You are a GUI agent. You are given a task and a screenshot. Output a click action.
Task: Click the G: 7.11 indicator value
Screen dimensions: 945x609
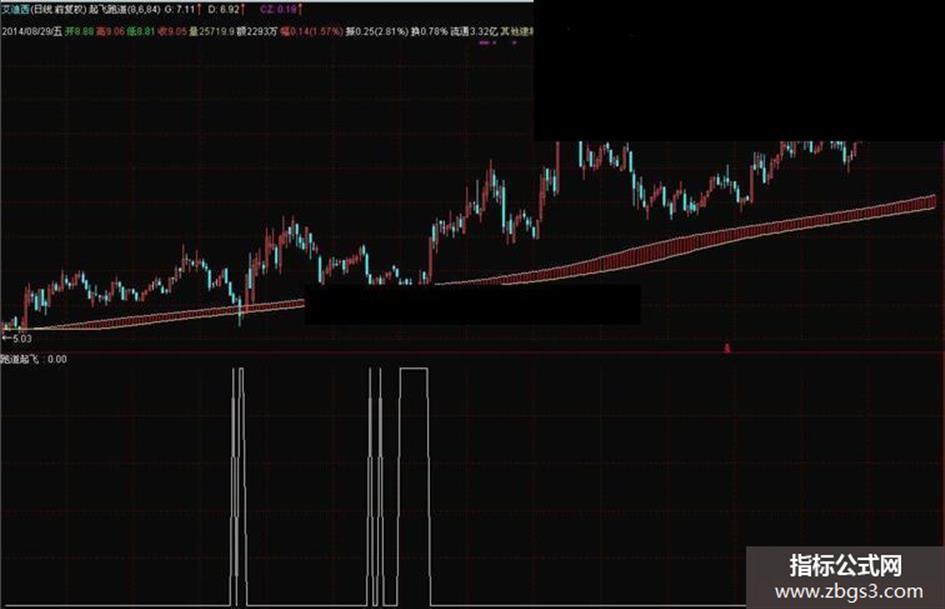(180, 10)
